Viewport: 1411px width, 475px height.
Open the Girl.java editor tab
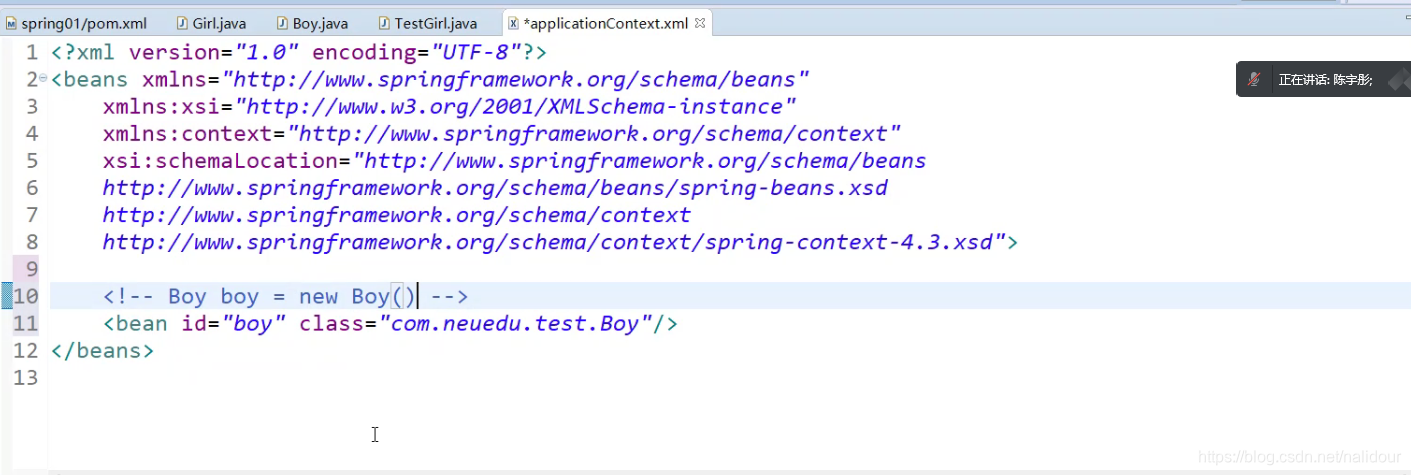pos(211,22)
